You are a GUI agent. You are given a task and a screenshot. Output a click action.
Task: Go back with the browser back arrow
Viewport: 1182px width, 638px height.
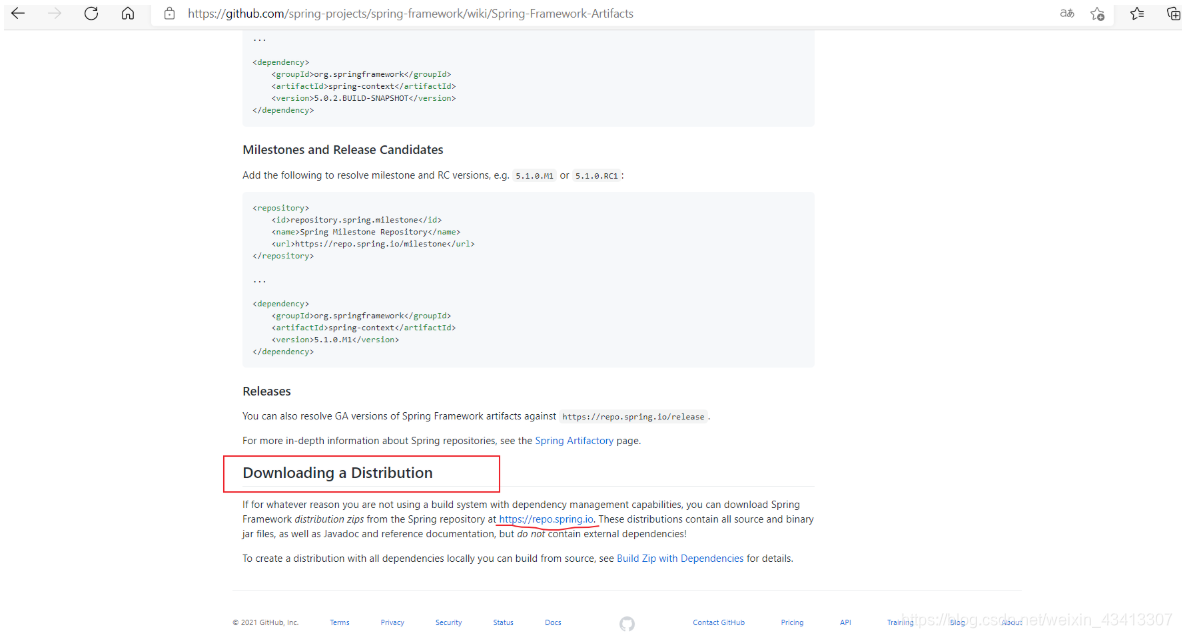point(18,14)
